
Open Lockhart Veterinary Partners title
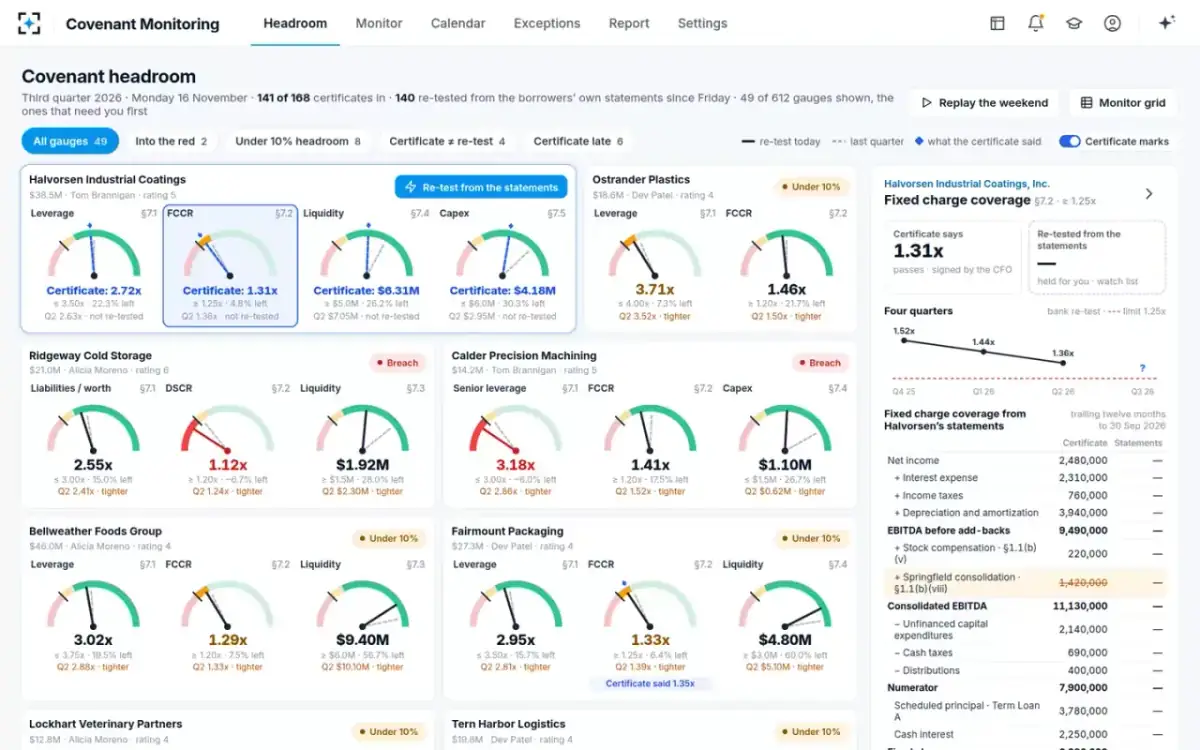[x=105, y=724]
